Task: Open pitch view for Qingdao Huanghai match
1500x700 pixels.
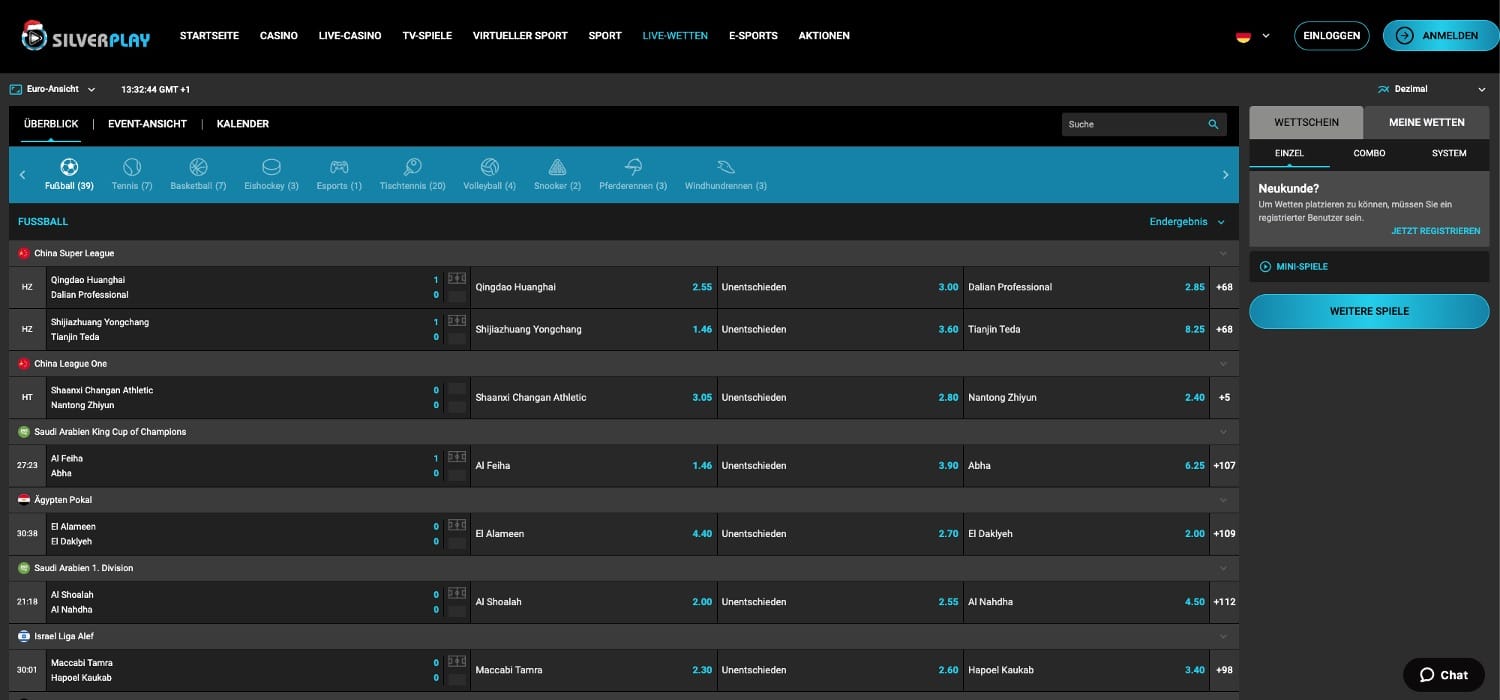Action: (x=457, y=278)
